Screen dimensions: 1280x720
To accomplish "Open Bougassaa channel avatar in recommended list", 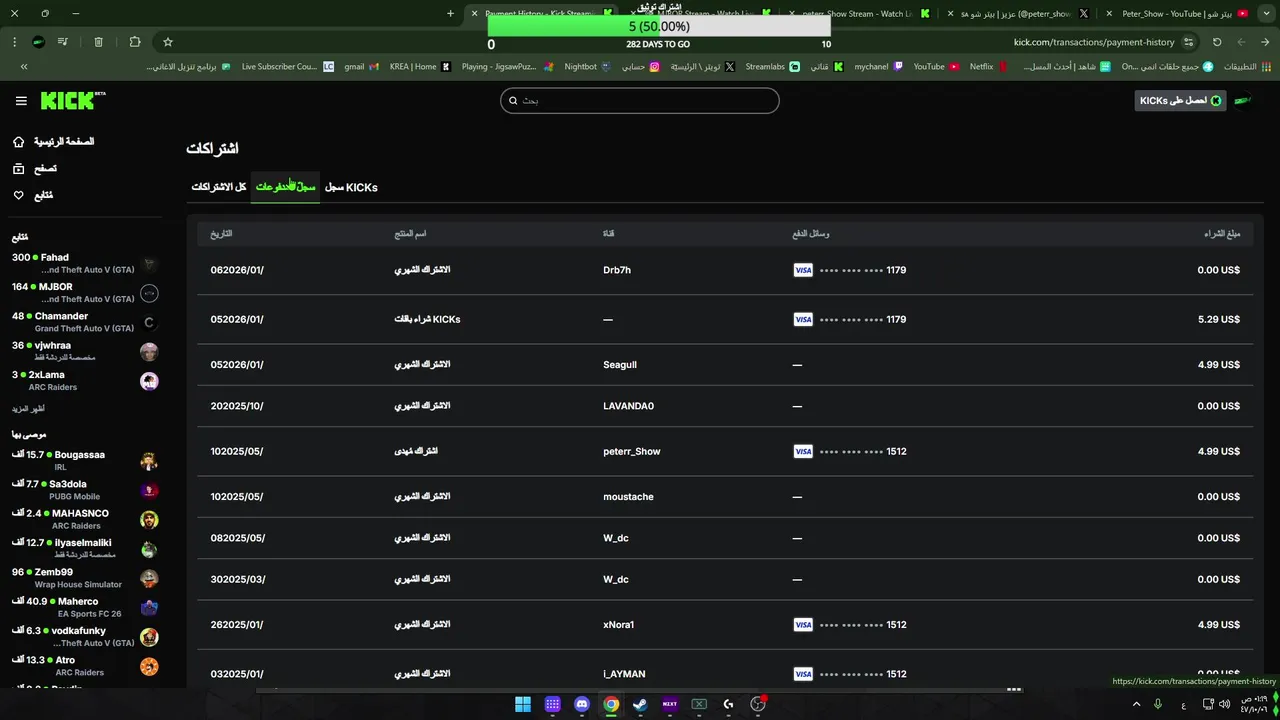I will click(x=149, y=461).
